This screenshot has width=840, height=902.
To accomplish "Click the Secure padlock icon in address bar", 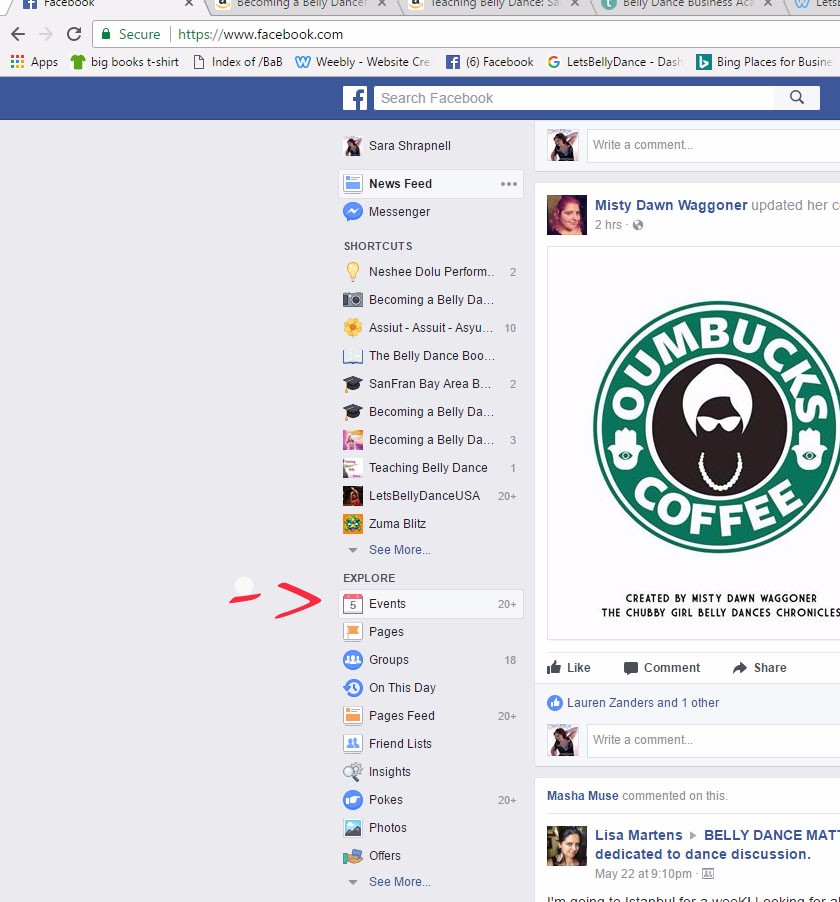I will (x=106, y=35).
